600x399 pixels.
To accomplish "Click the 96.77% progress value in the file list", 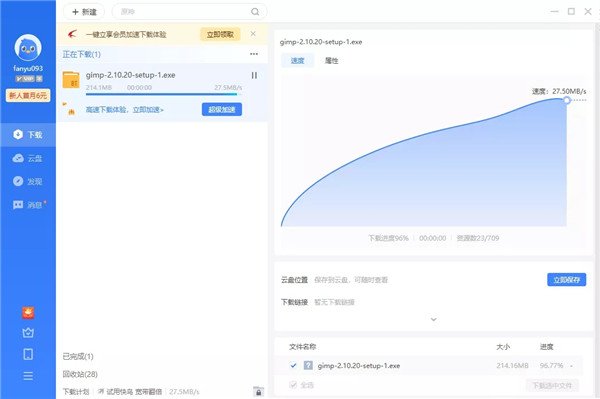I will [x=551, y=366].
